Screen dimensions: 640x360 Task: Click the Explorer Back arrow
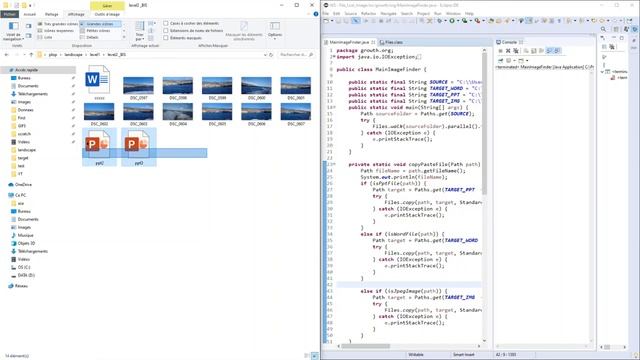pos(7,54)
